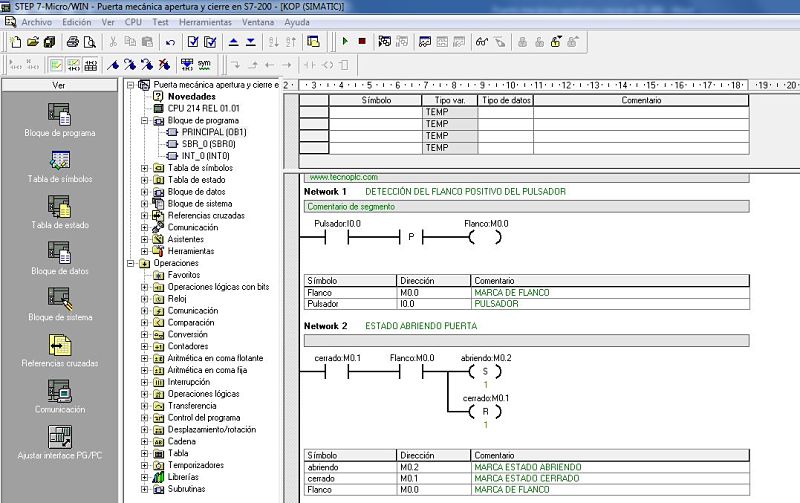Expand the Contadores instruction folder
800x503 pixels.
point(144,346)
